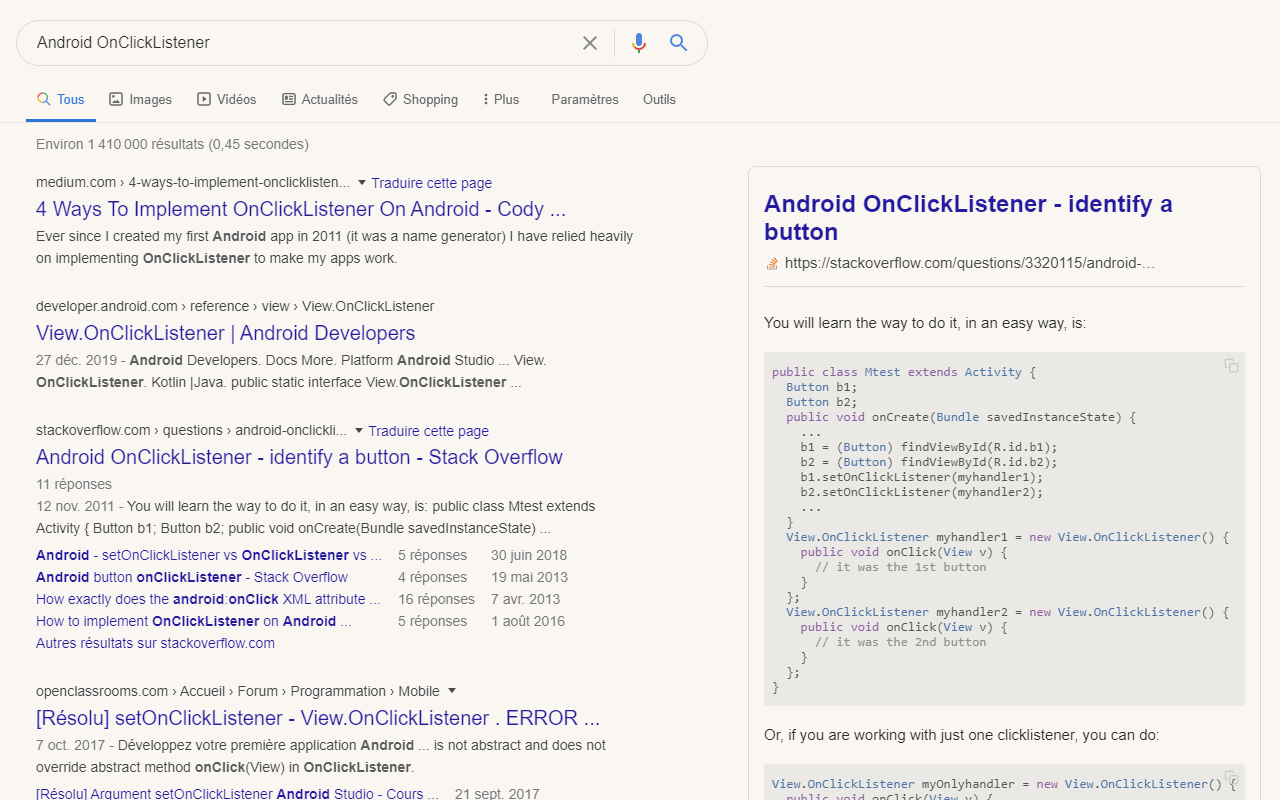1280x800 pixels.
Task: Open the dropdown arrow after medium.com breadcrumb
Action: tap(361, 182)
